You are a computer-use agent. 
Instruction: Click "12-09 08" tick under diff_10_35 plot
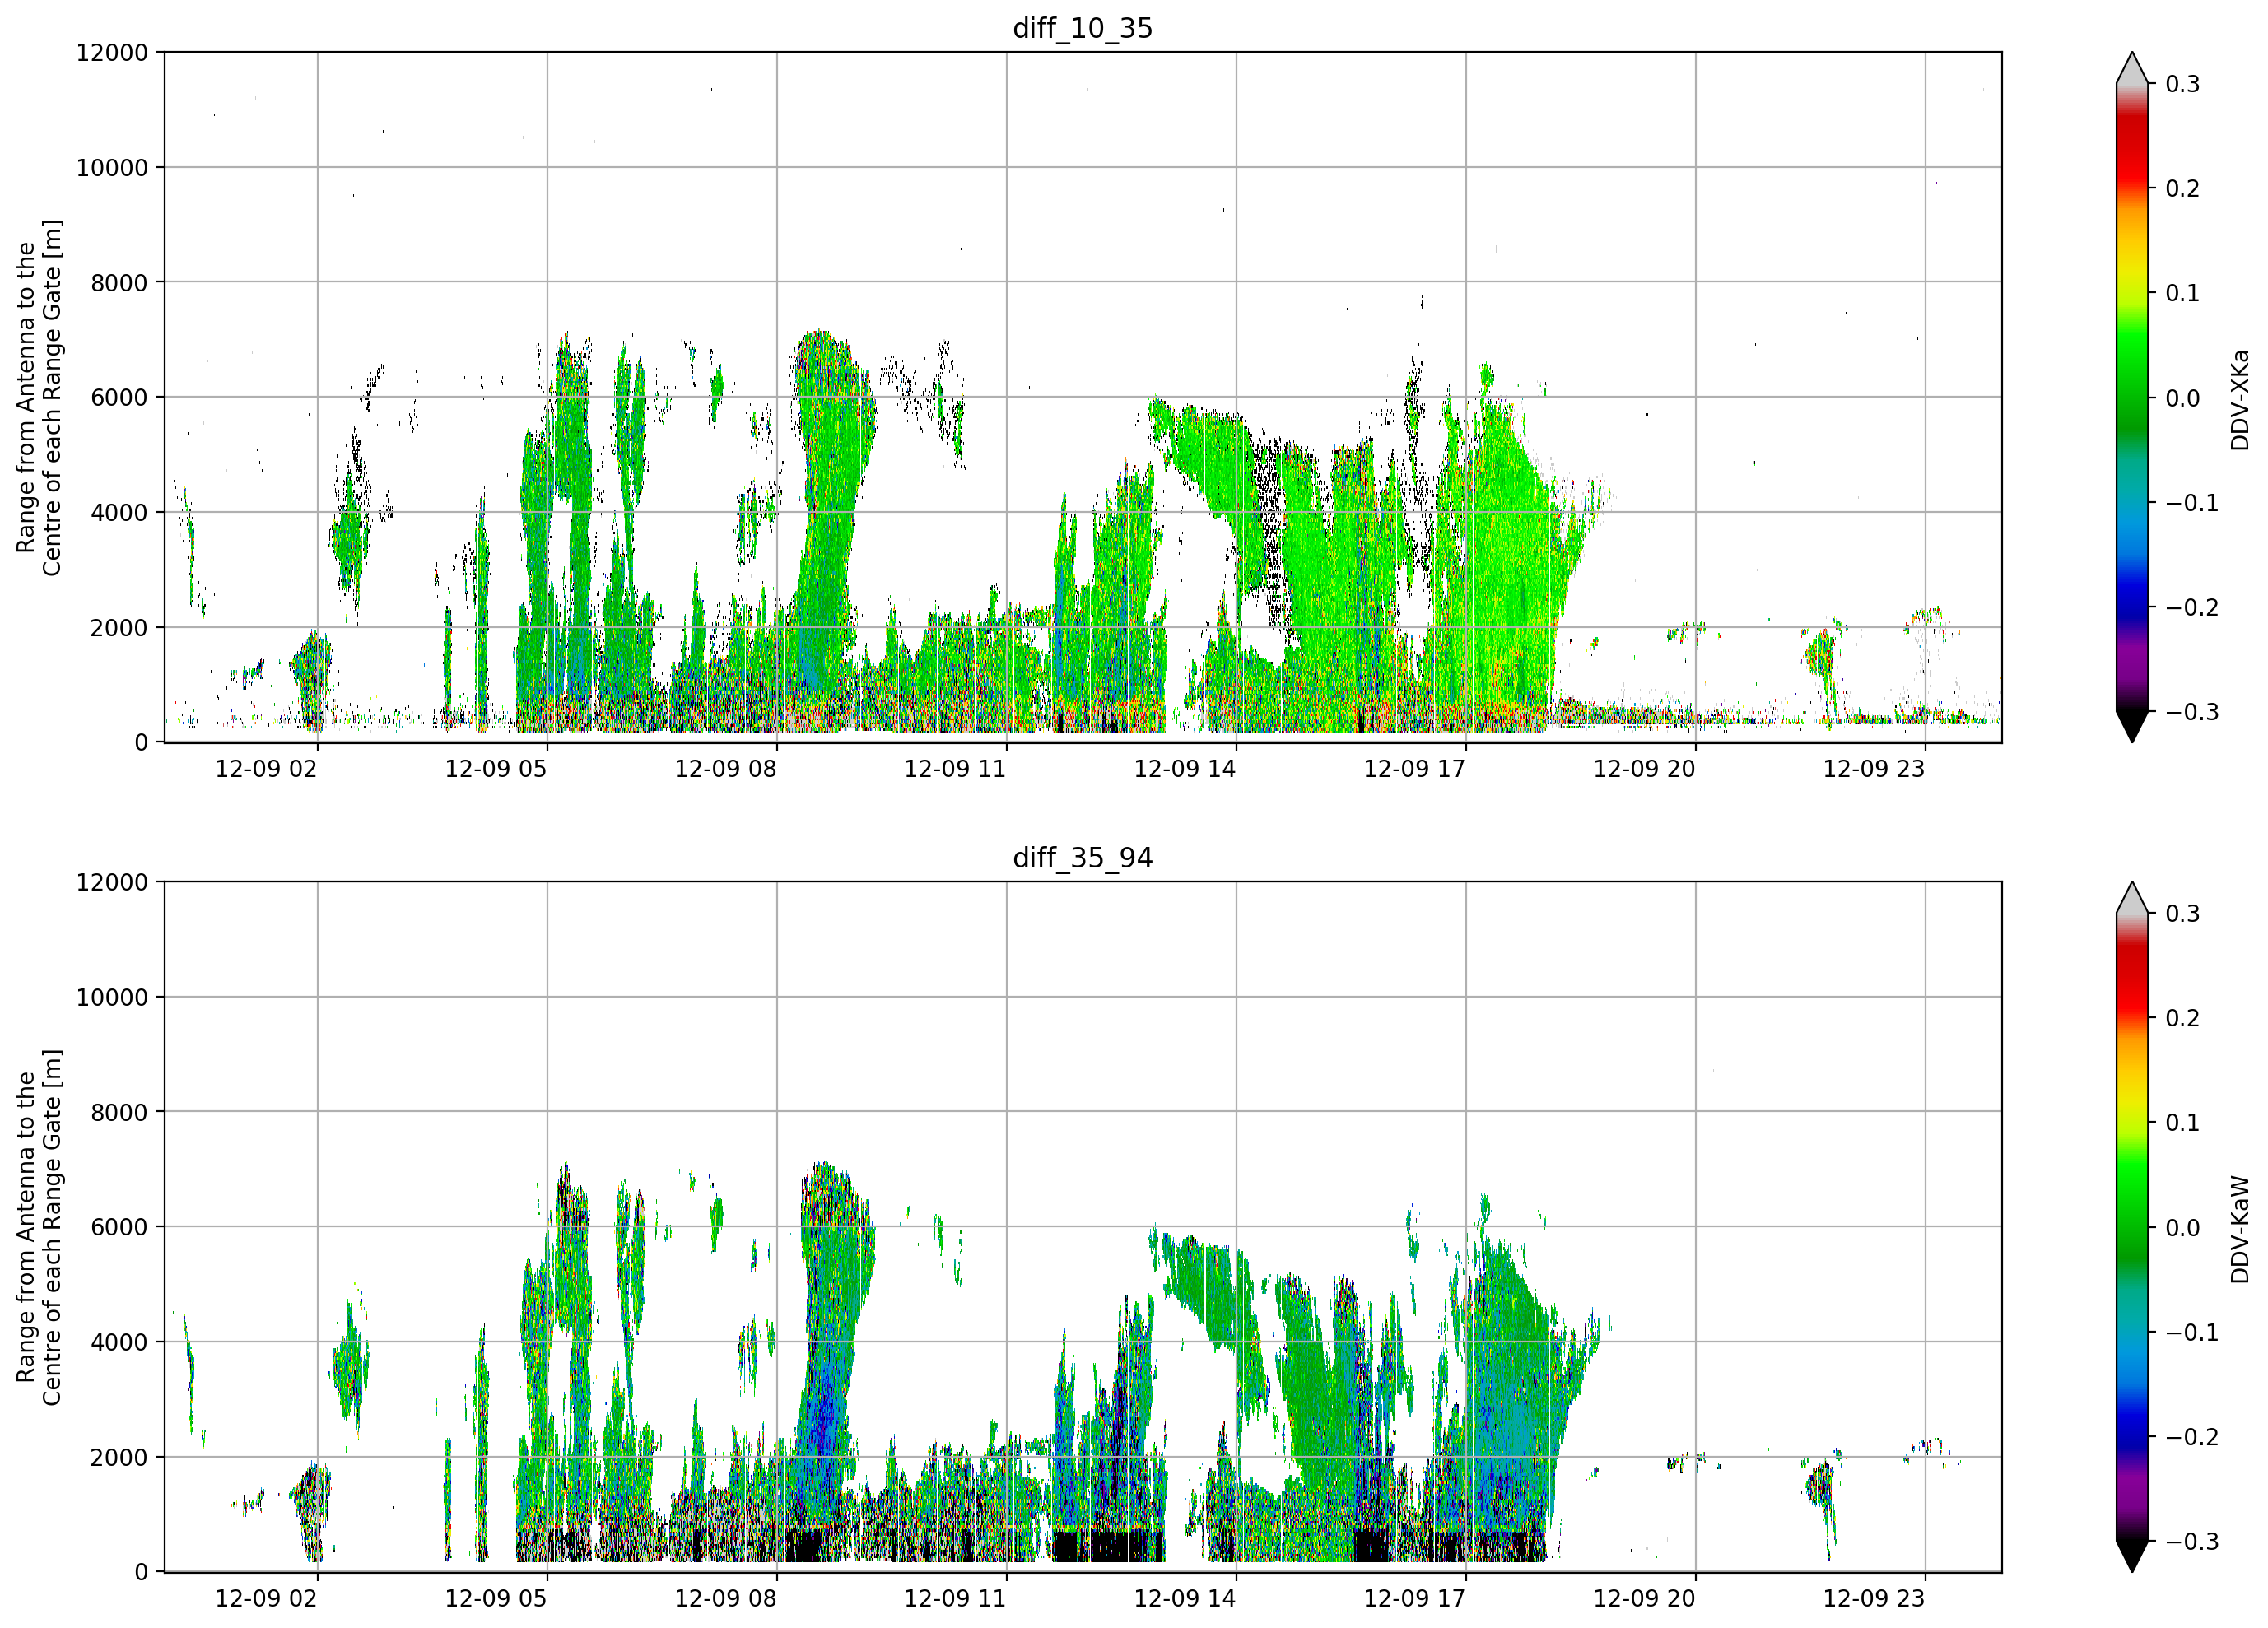(725, 769)
